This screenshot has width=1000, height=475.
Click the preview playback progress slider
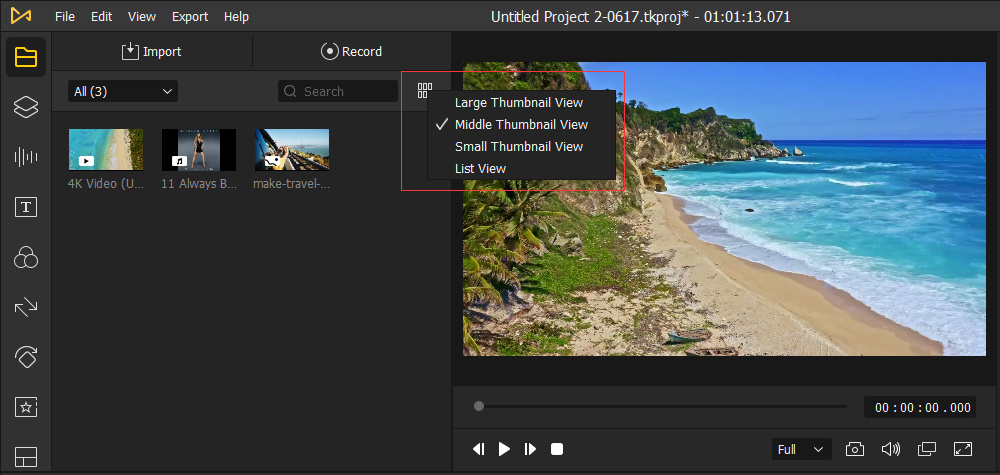660,406
